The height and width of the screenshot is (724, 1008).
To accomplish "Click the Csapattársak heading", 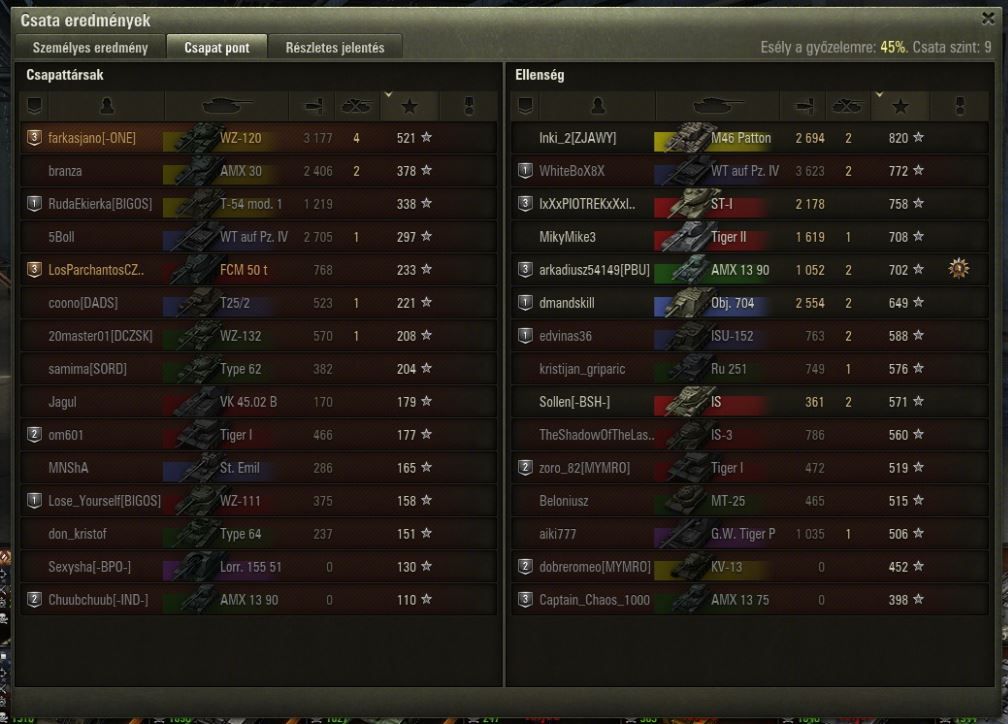I will [x=64, y=75].
